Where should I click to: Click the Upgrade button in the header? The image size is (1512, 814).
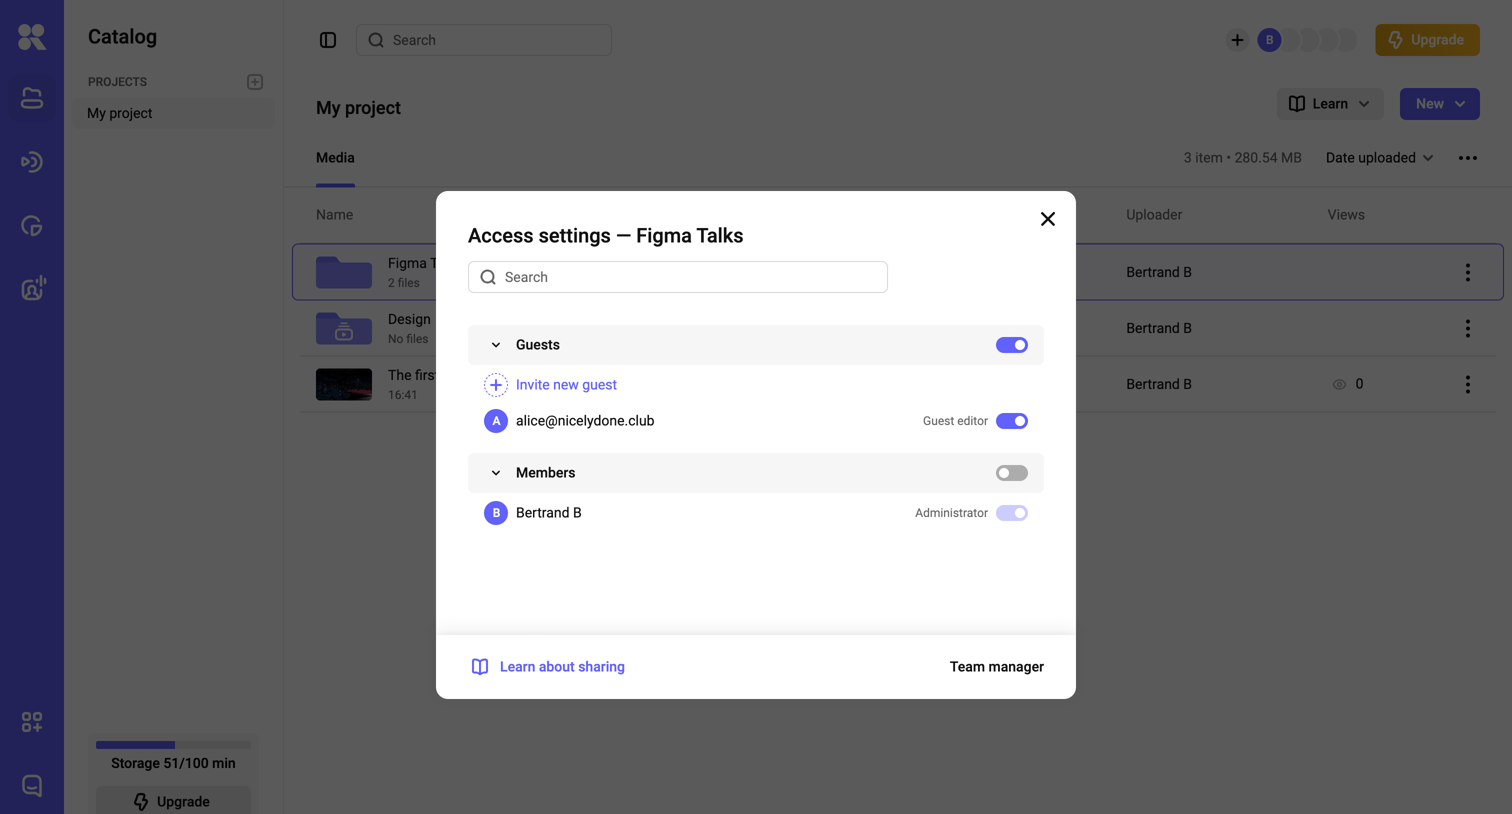(x=1427, y=40)
